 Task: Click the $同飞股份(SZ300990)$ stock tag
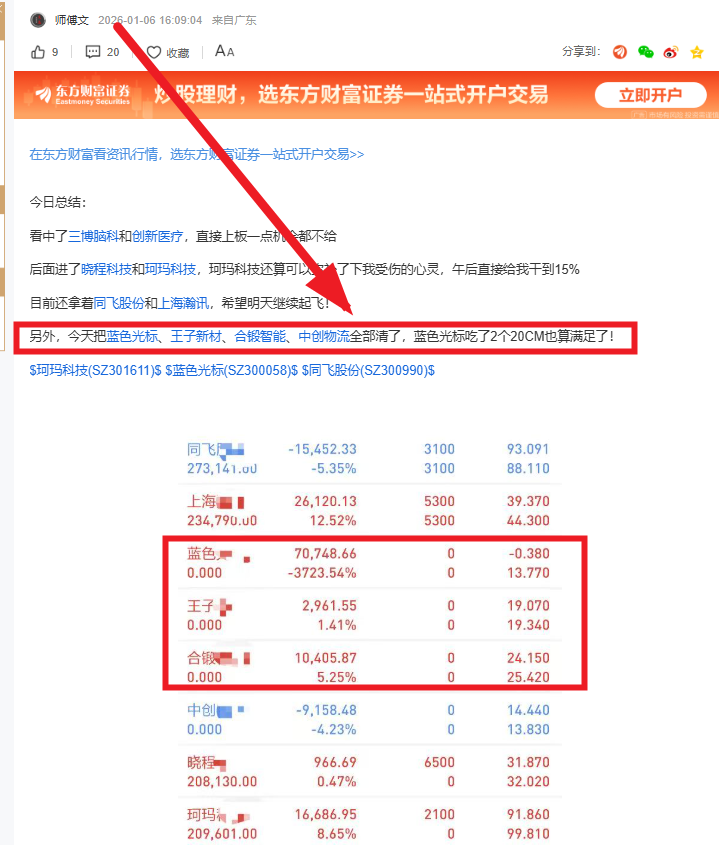pyautogui.click(x=368, y=371)
